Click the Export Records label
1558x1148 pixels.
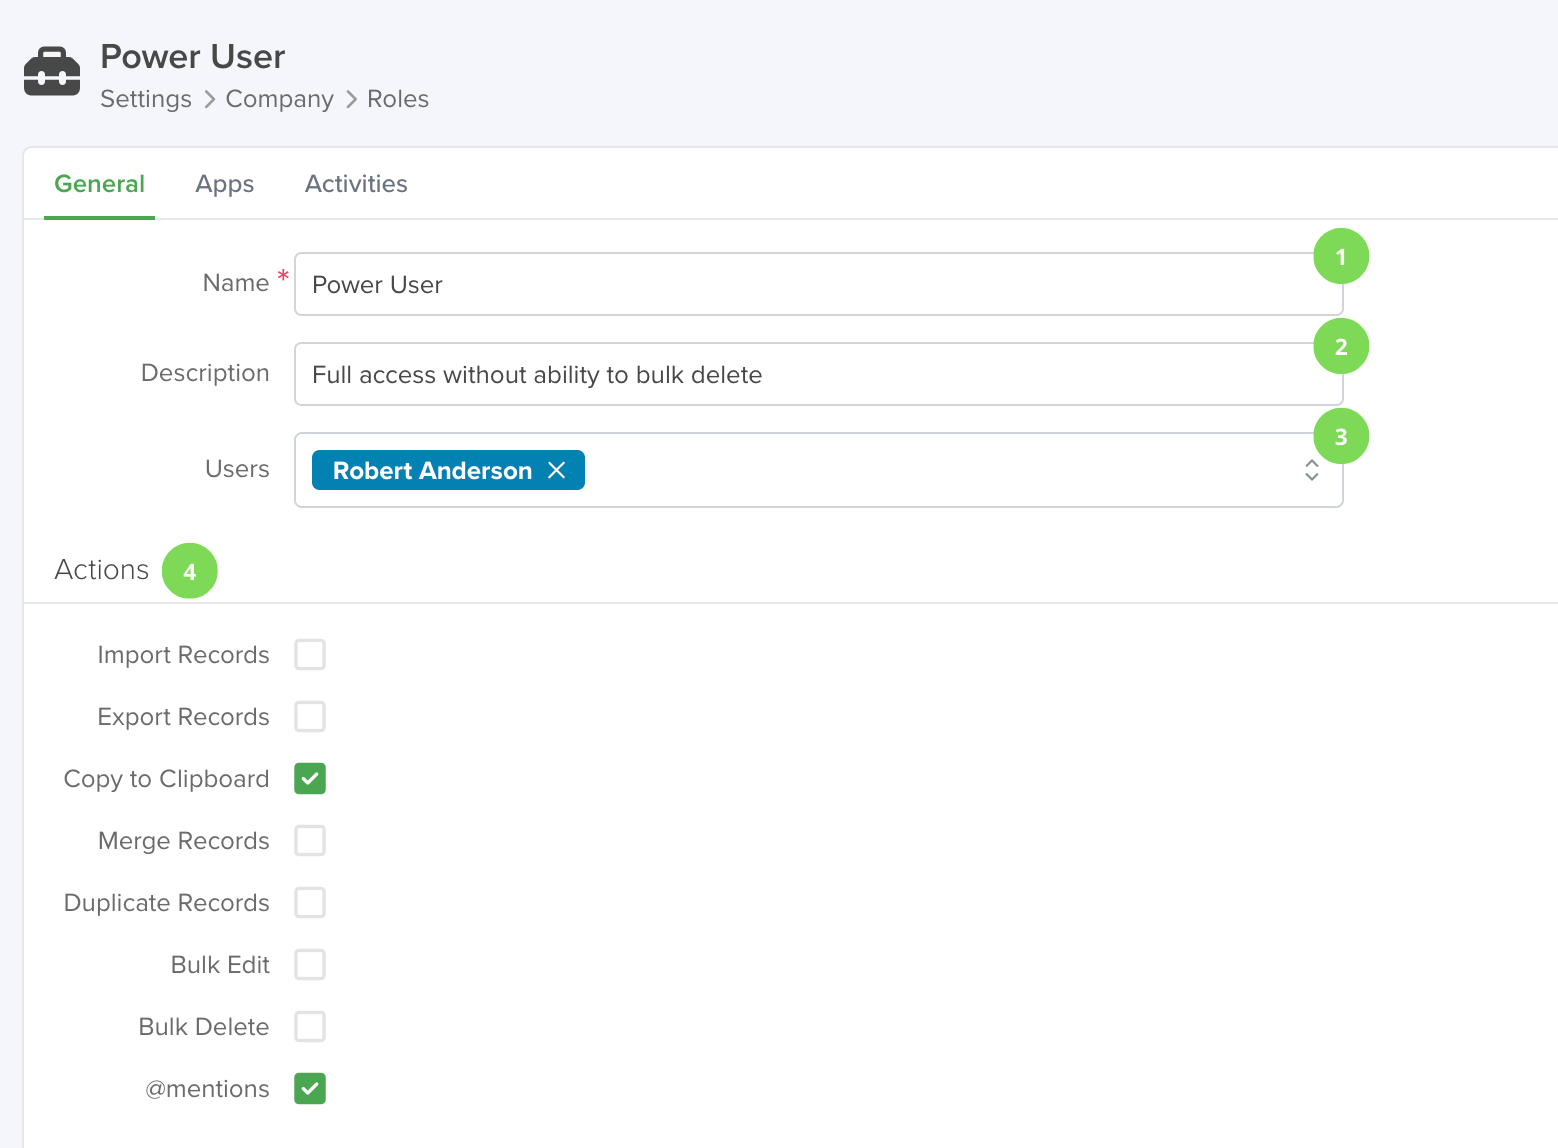click(x=184, y=717)
